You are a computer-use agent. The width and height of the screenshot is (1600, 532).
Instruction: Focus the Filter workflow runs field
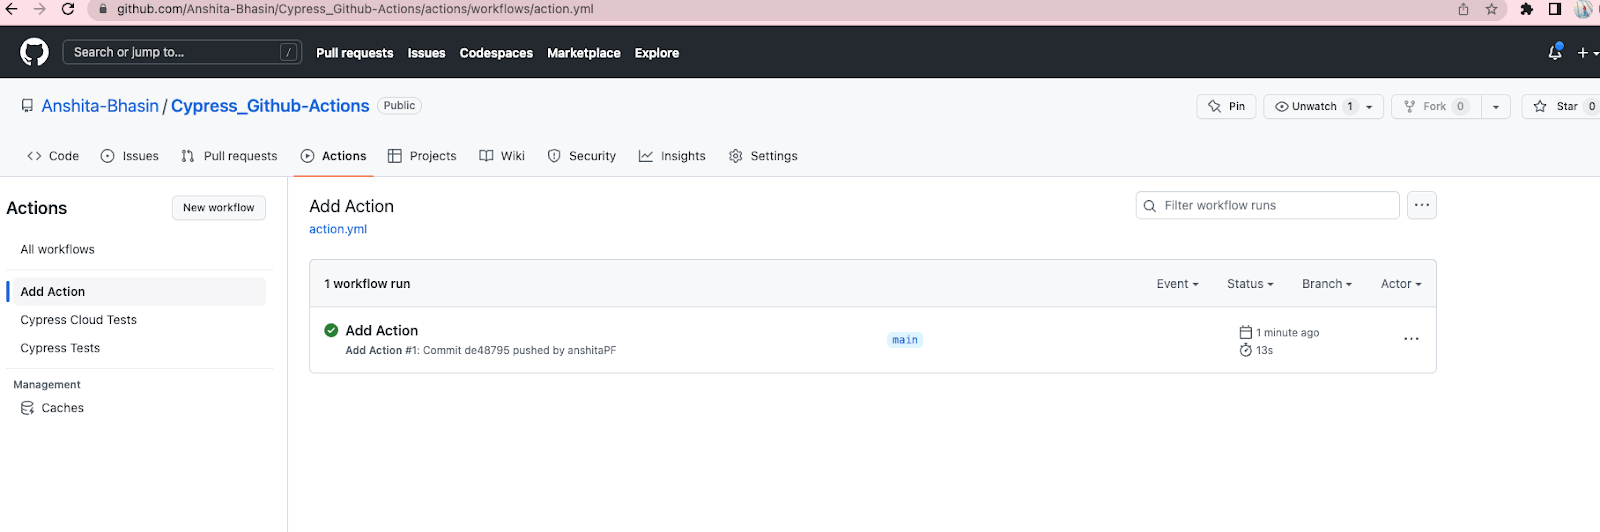point(1267,205)
